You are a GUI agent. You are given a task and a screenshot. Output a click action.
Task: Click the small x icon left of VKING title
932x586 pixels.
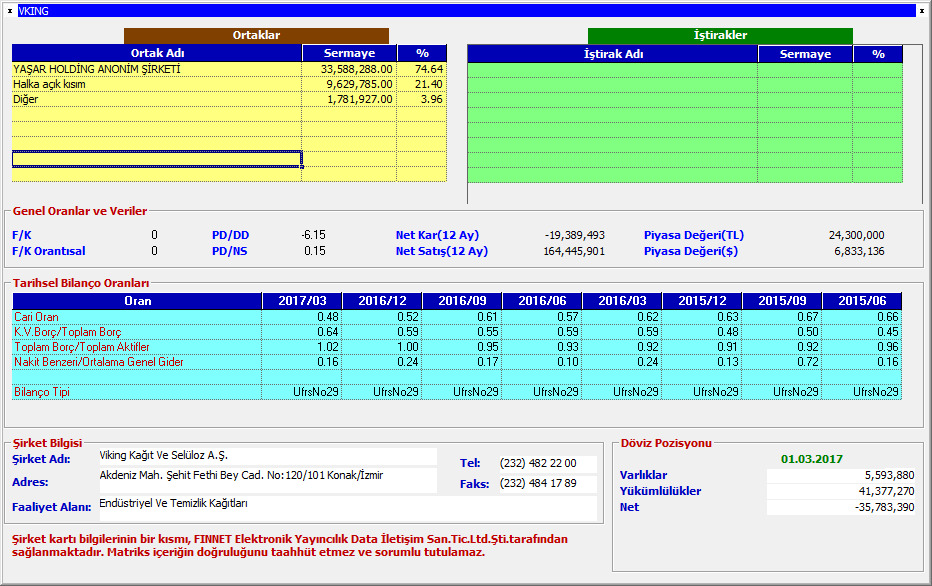[x=10, y=11]
